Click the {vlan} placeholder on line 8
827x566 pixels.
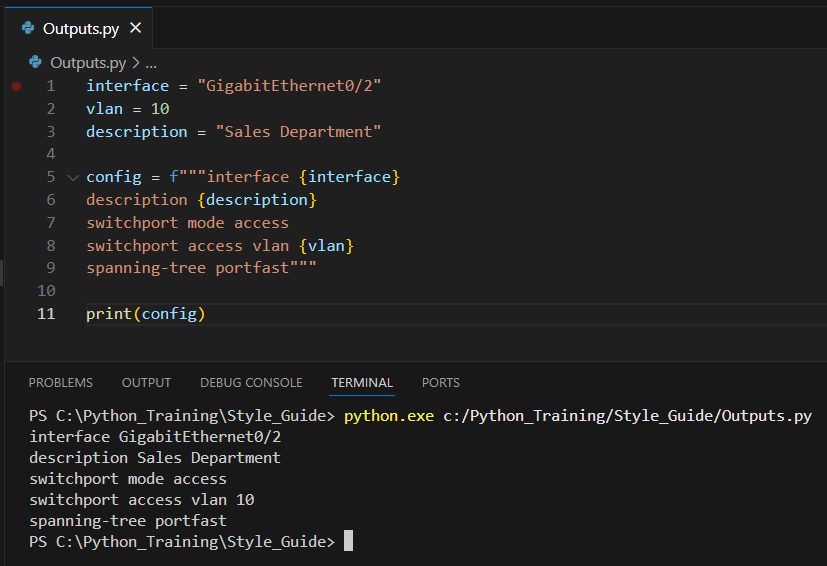[326, 246]
